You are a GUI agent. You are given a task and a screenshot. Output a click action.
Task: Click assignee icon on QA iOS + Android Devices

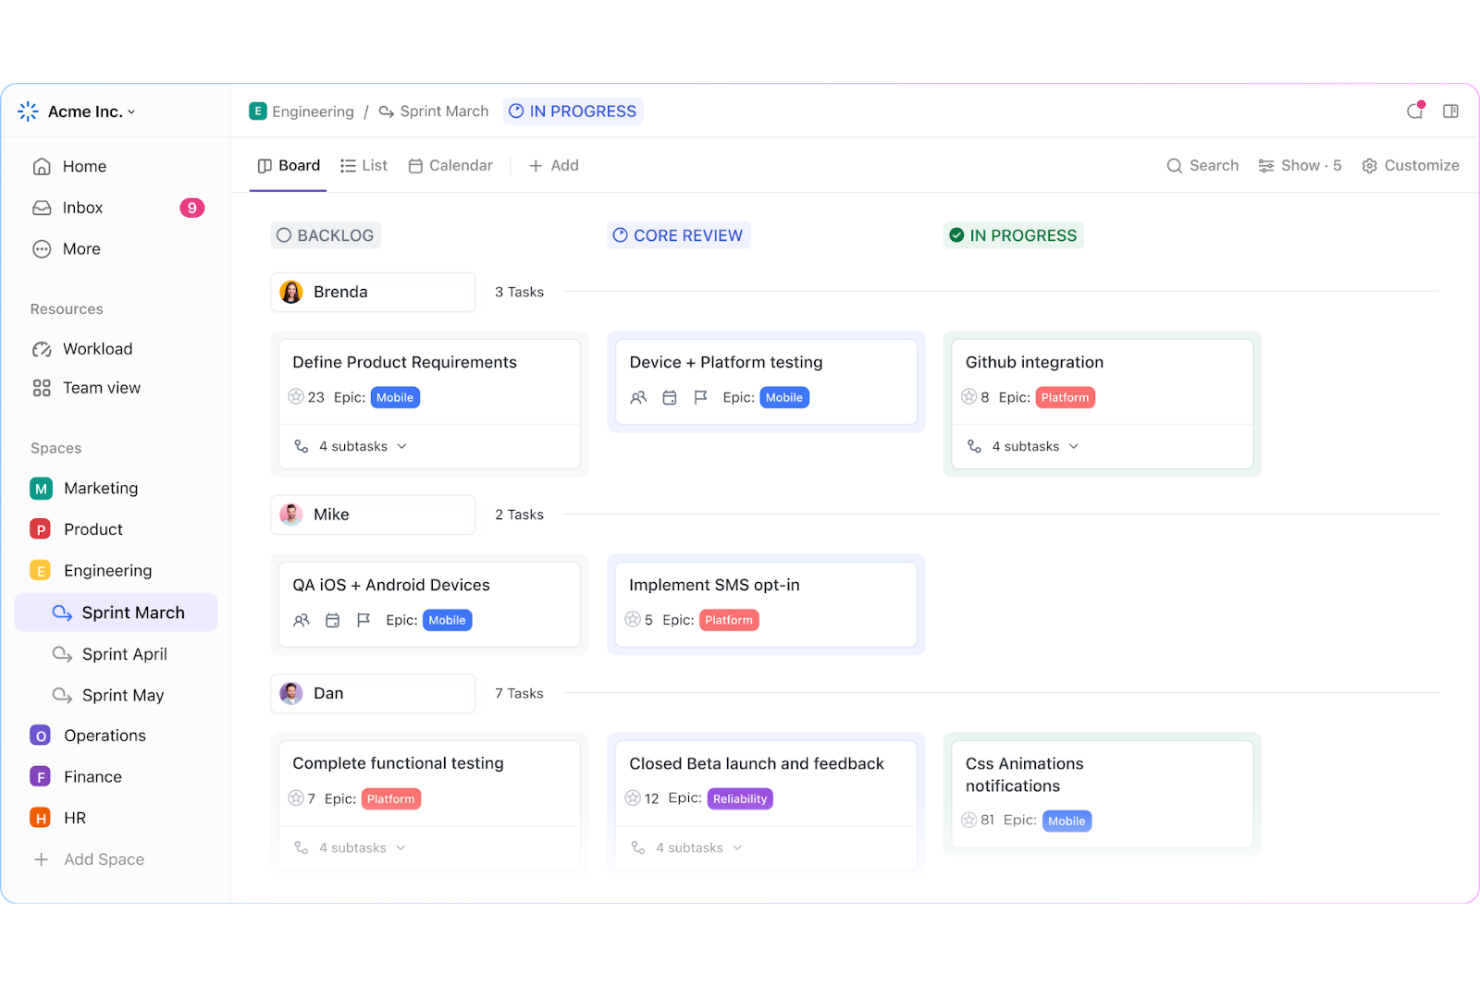coord(301,620)
